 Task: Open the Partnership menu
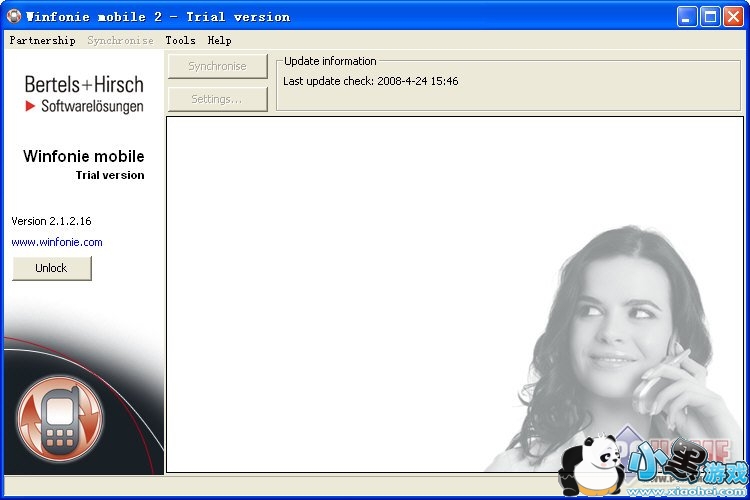[42, 40]
